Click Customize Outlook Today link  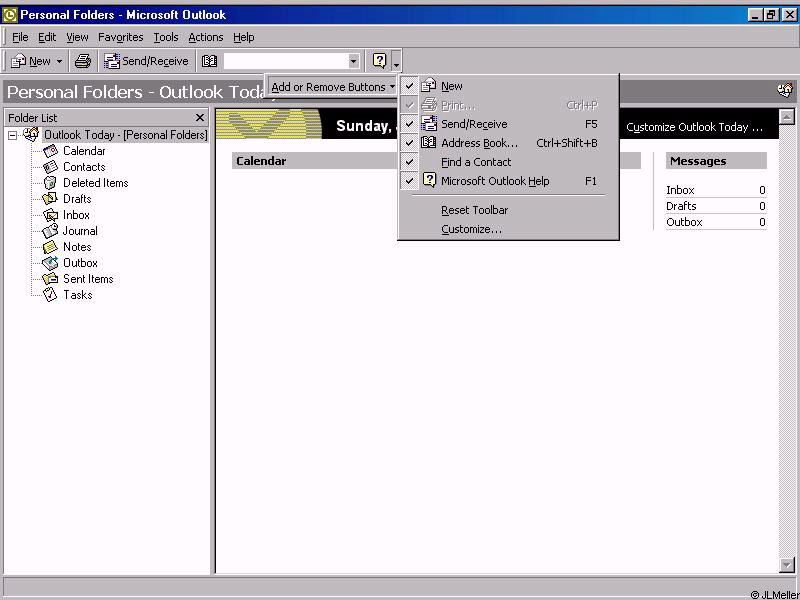(x=694, y=127)
